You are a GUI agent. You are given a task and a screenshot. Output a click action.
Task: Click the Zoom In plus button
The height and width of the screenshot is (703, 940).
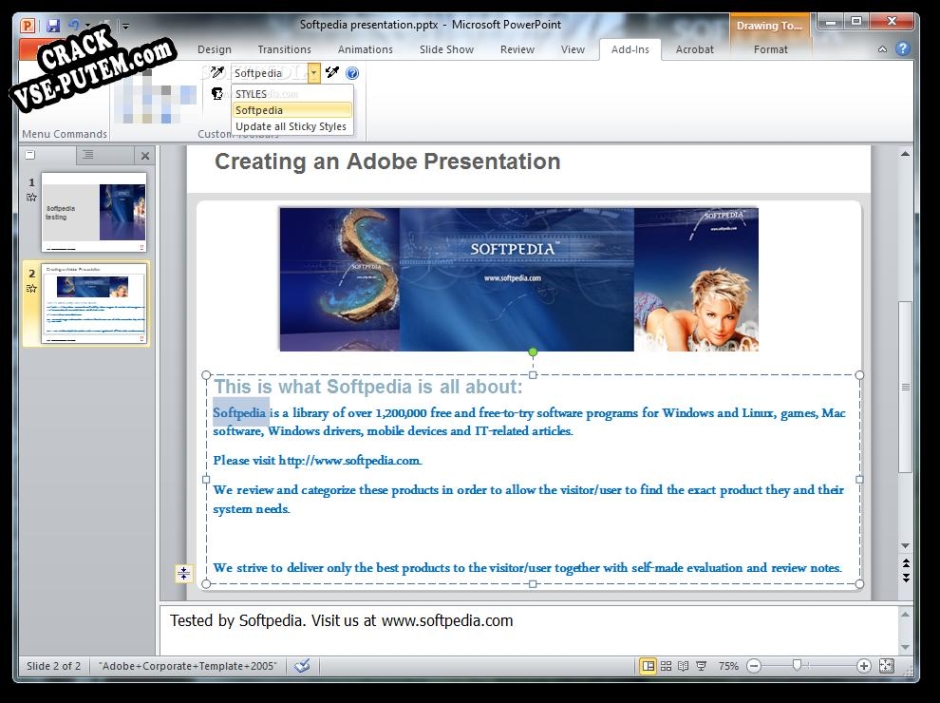coord(864,666)
